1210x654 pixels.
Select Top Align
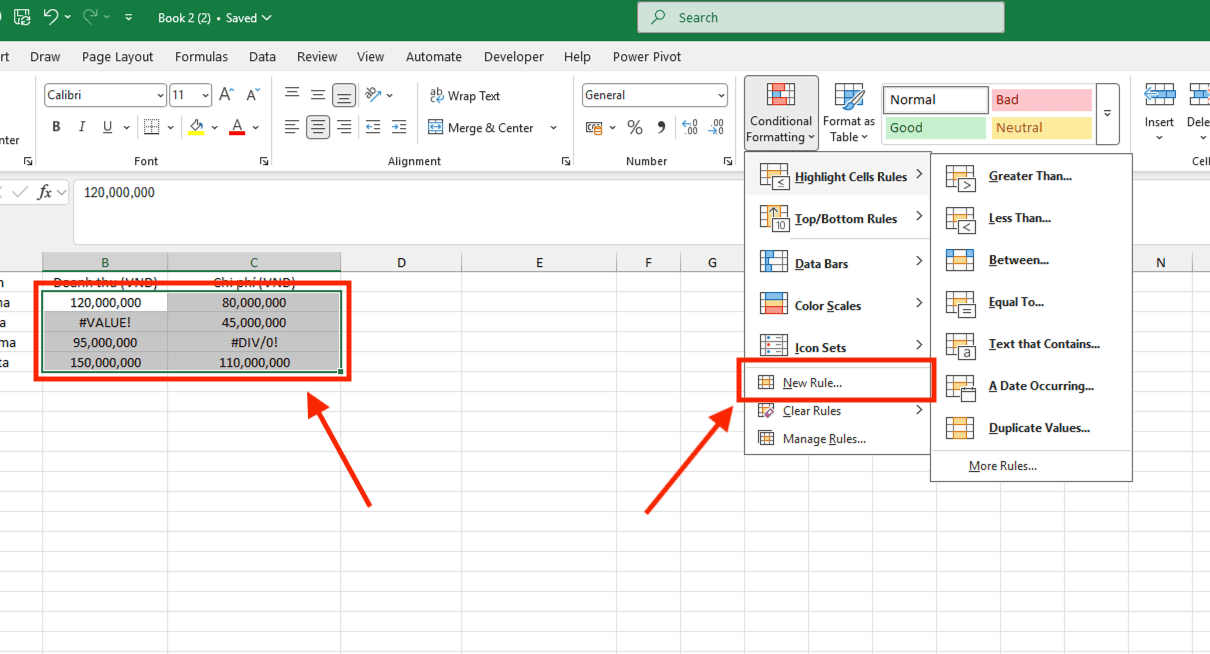(292, 95)
